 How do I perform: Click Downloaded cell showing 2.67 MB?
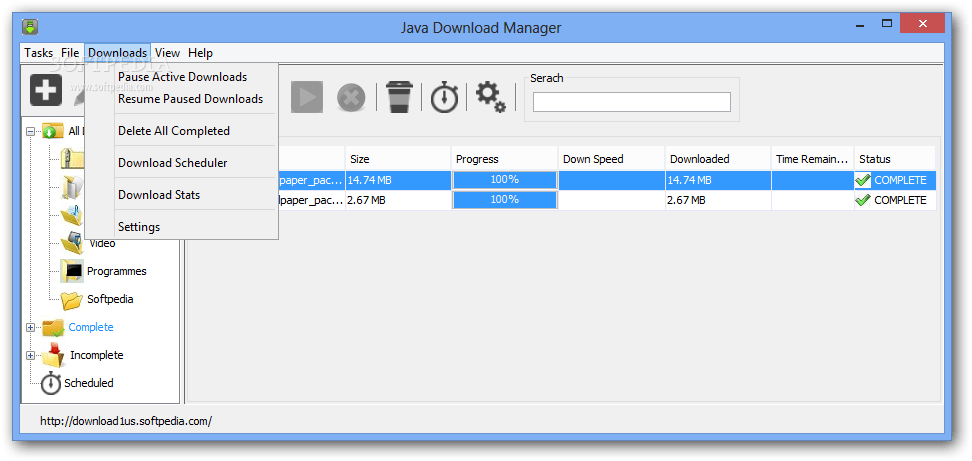[x=718, y=200]
